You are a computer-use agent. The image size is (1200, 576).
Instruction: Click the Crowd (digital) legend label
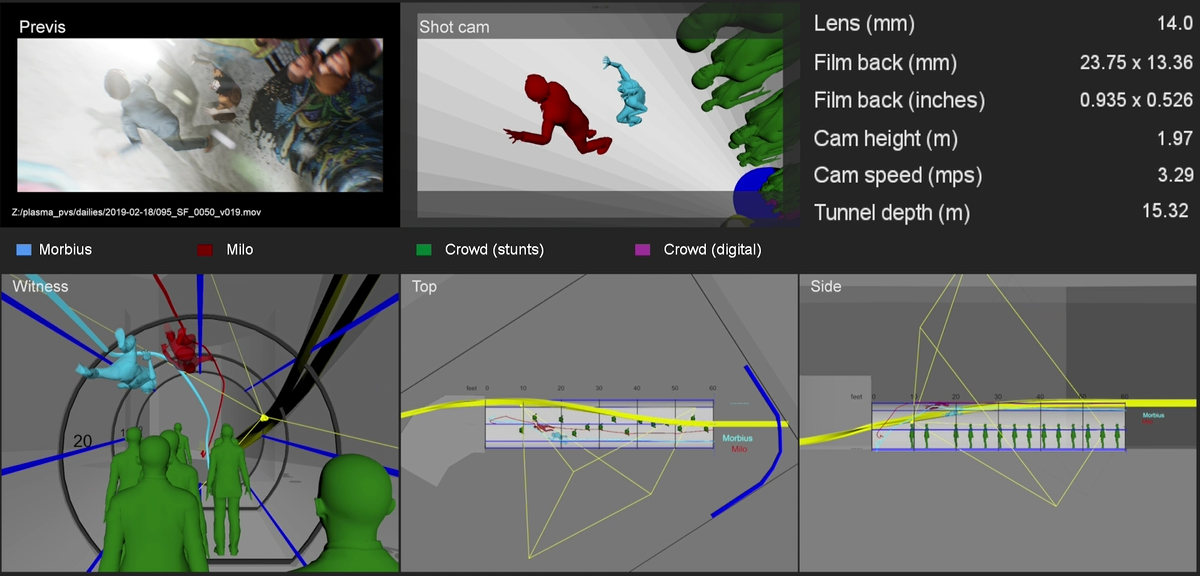pos(712,250)
